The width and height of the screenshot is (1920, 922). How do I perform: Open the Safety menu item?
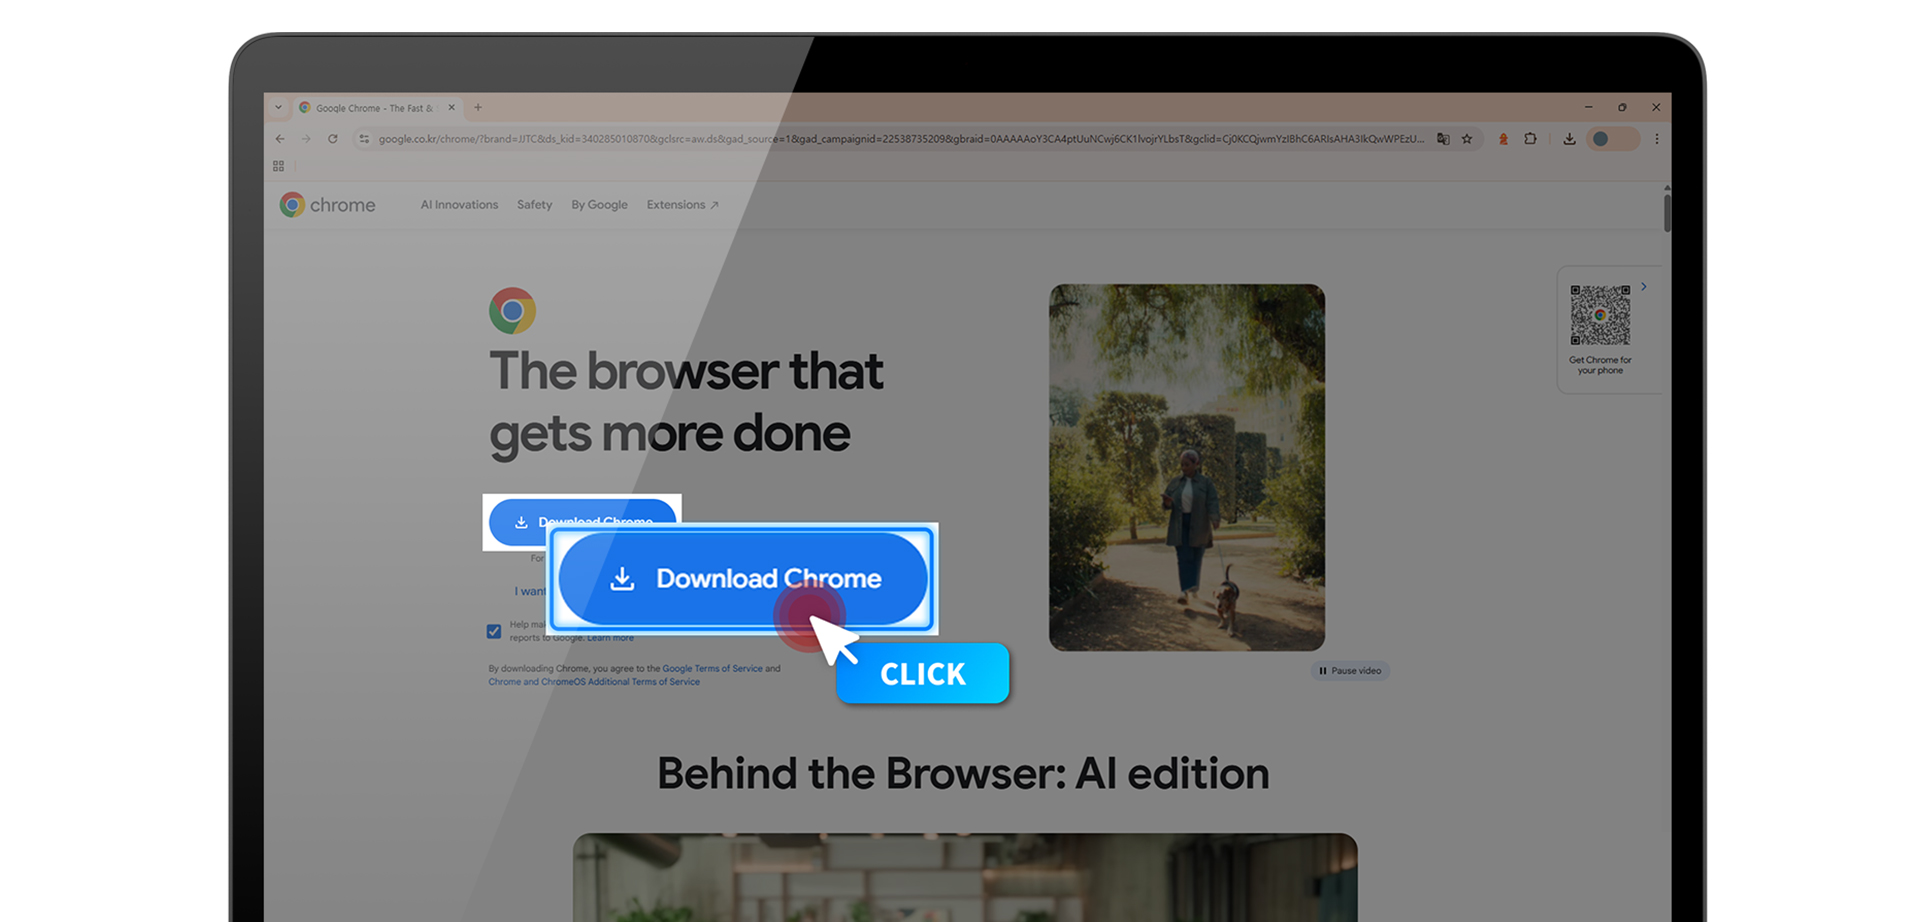click(534, 205)
